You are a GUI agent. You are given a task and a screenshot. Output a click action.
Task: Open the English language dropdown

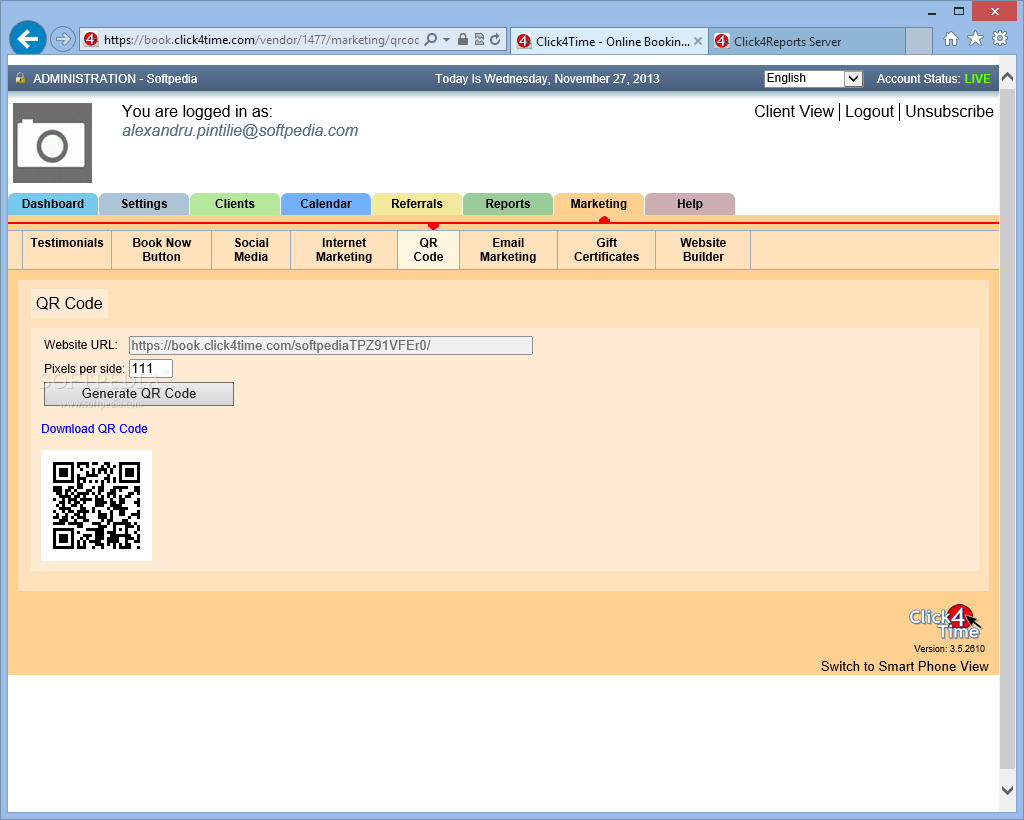814,78
